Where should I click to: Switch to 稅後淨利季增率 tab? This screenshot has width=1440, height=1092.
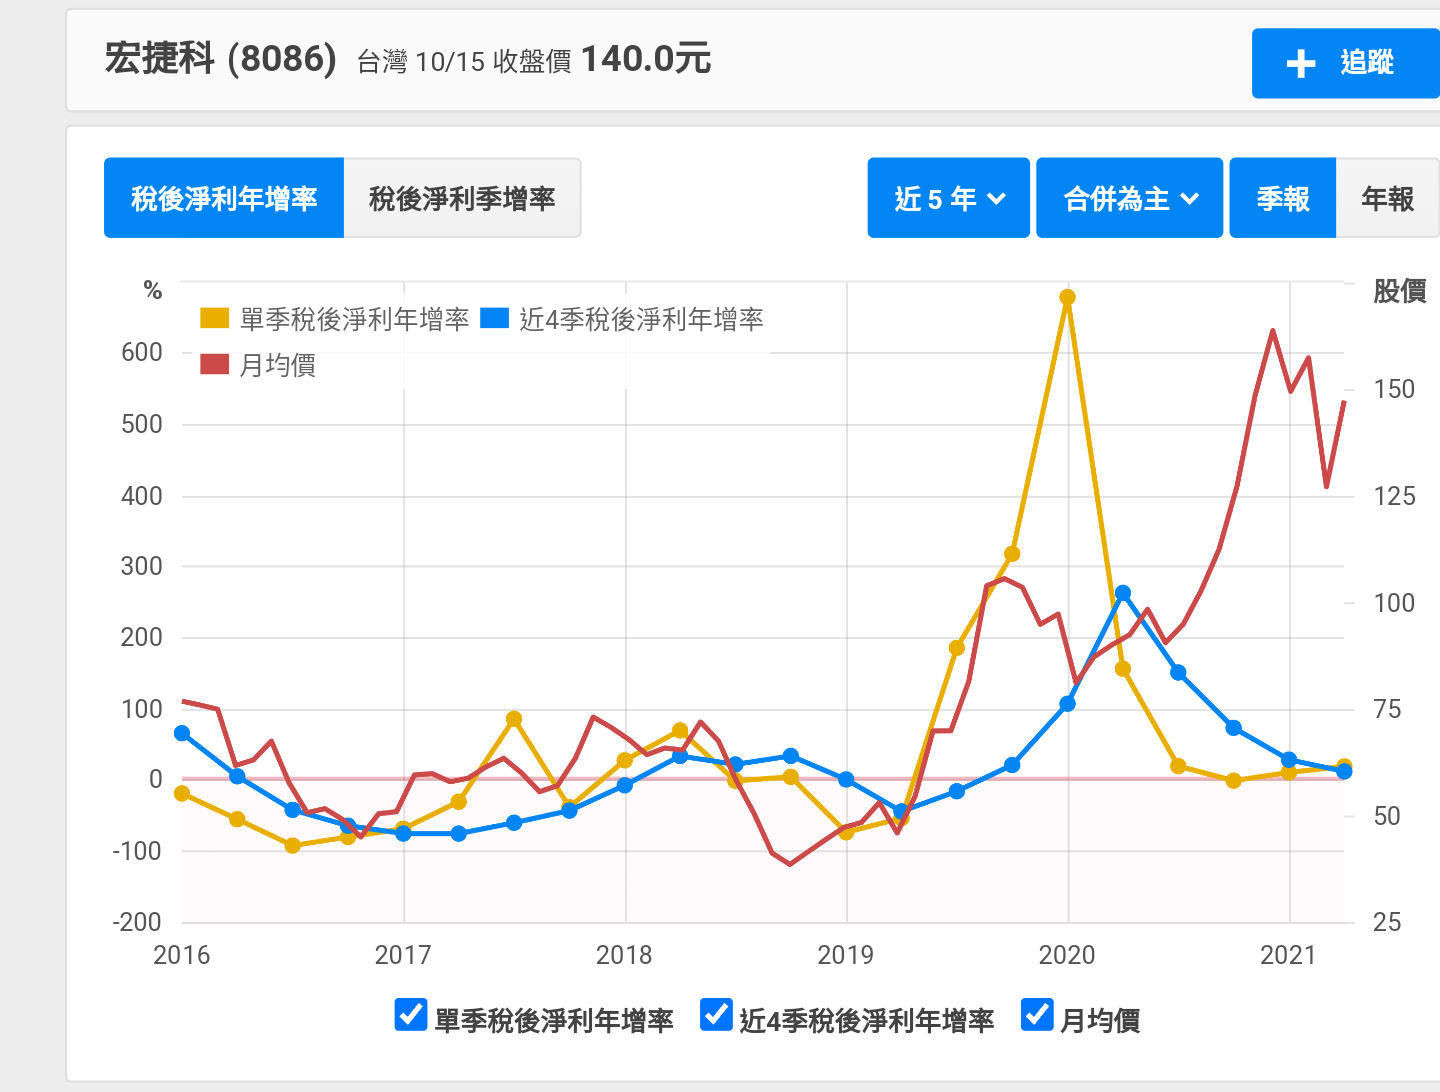(x=462, y=198)
